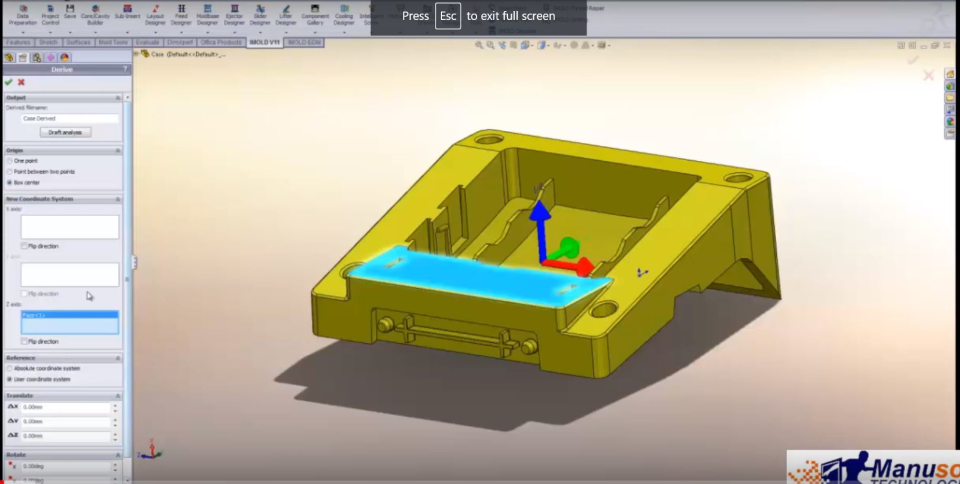Launch the Core/Cavity Builder
This screenshot has height=484, width=960.
(95, 15)
